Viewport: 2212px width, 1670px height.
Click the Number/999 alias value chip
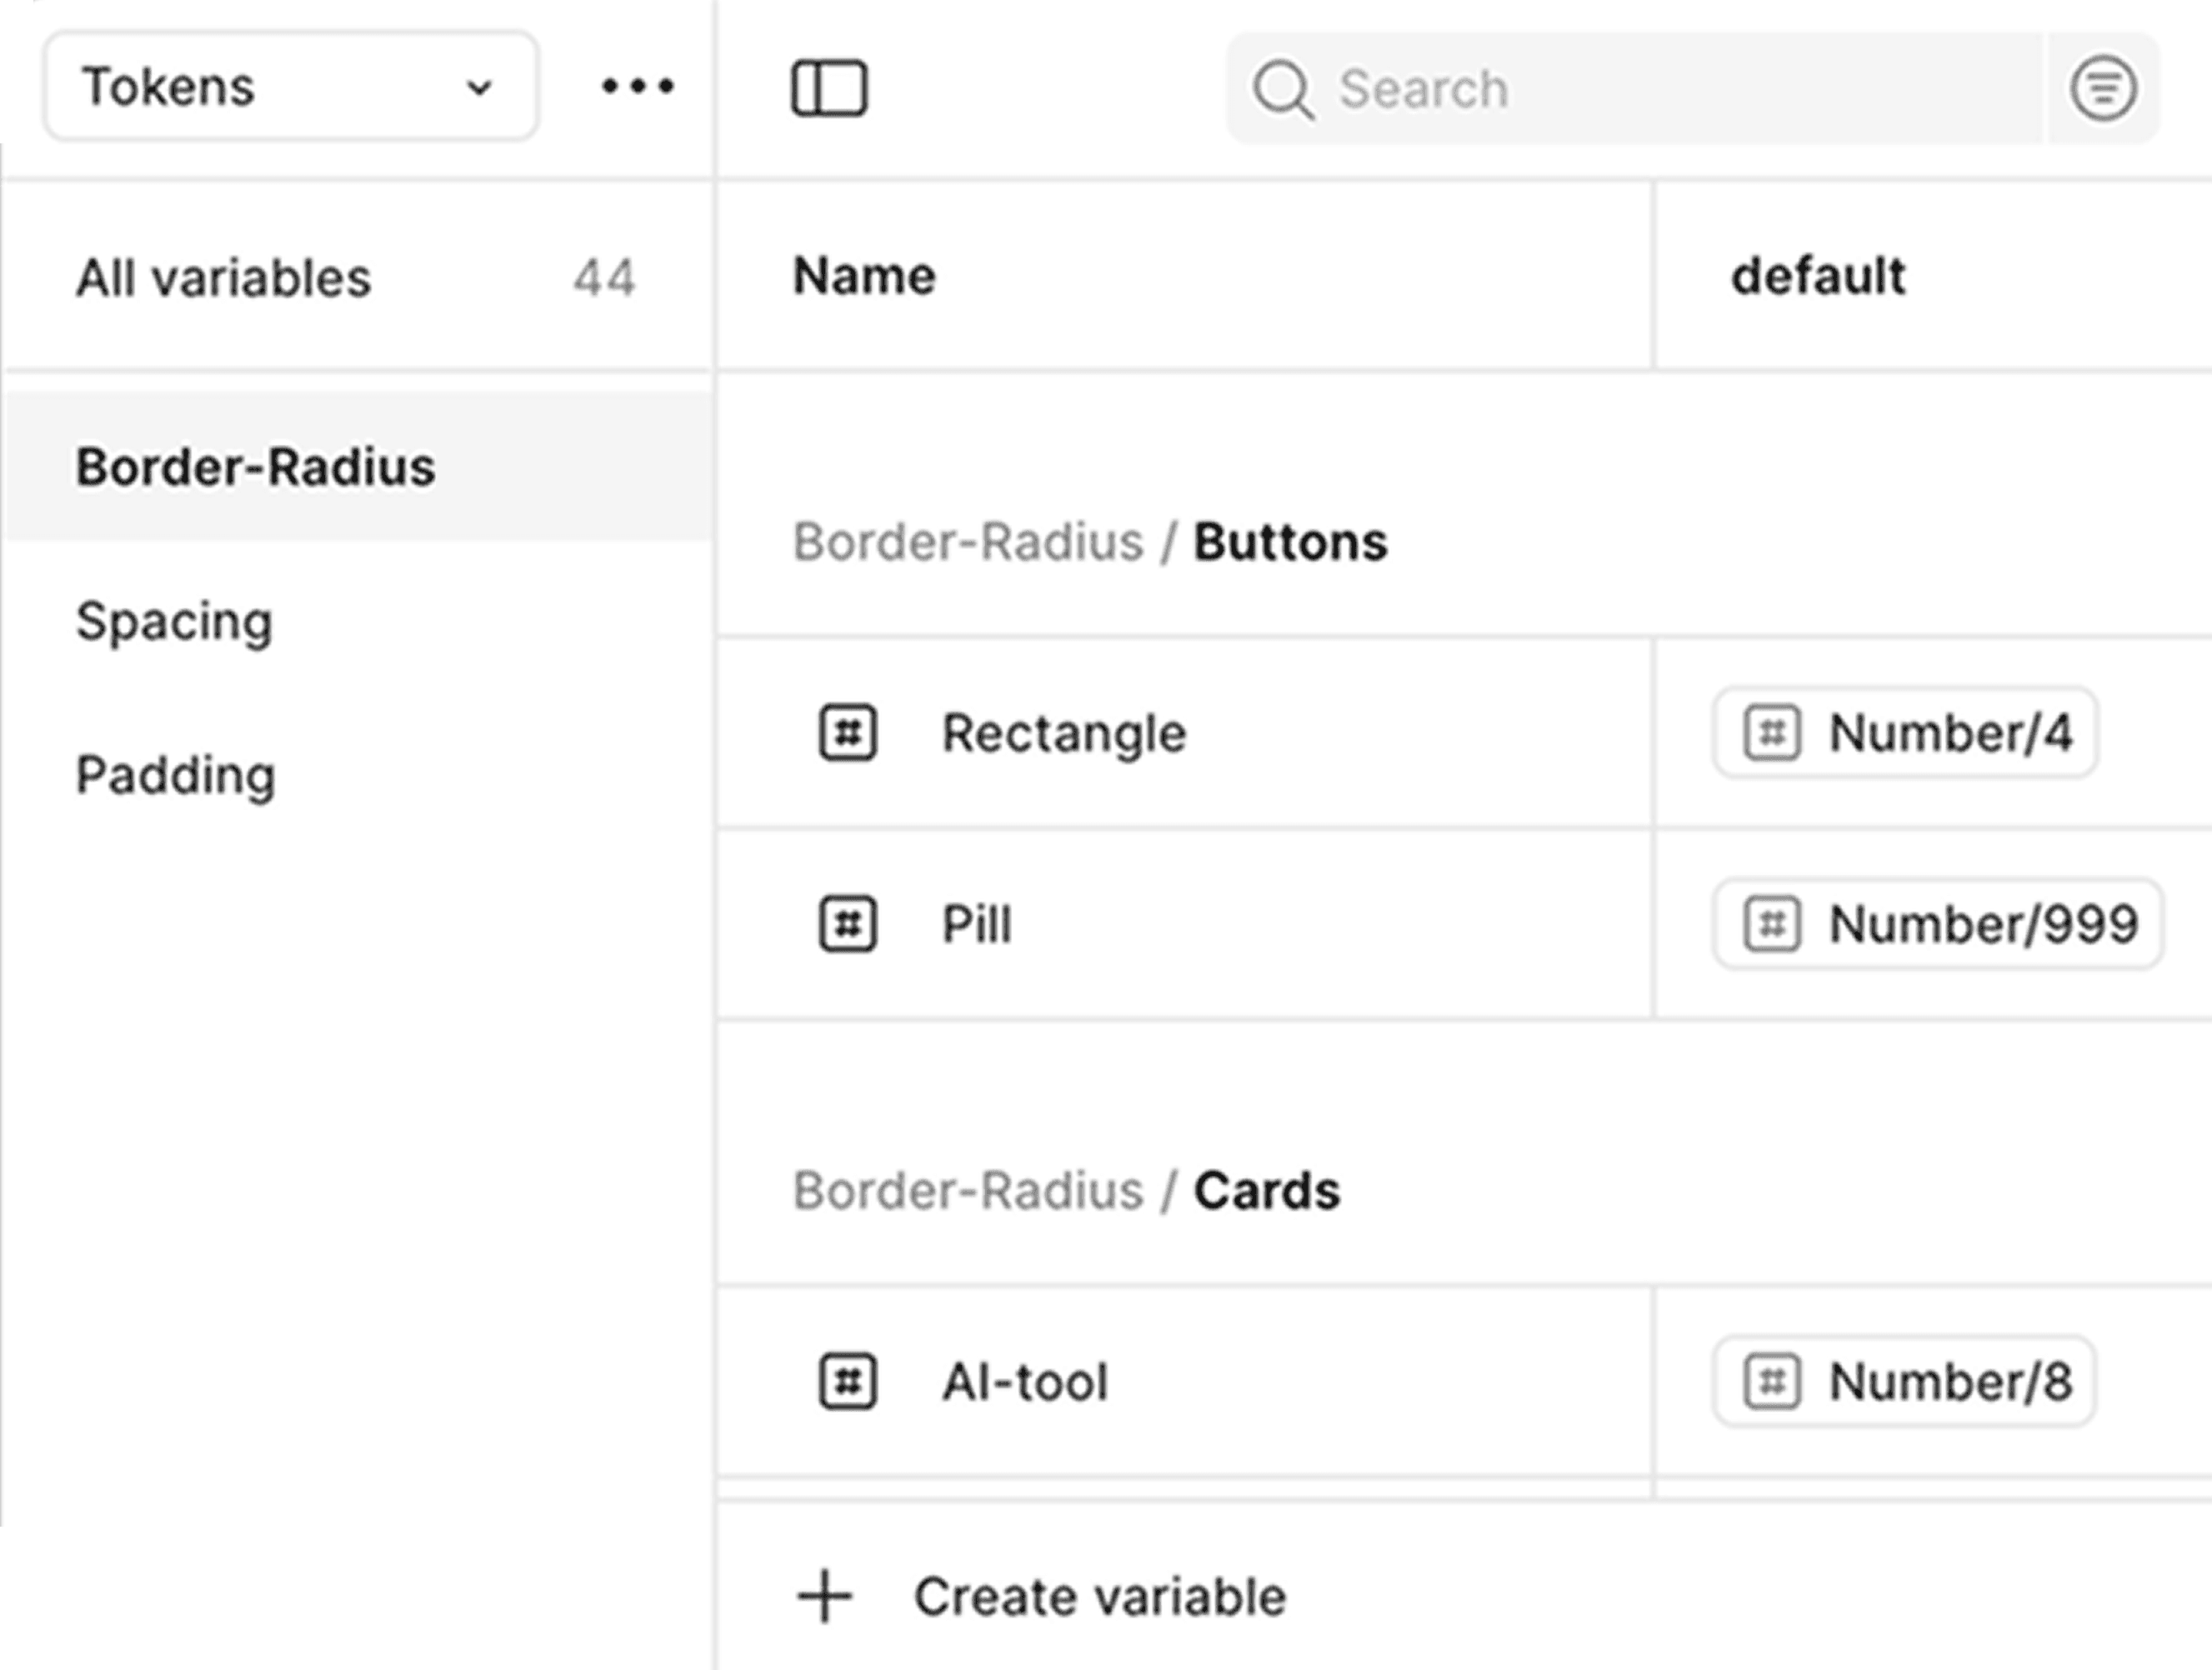tap(1937, 923)
